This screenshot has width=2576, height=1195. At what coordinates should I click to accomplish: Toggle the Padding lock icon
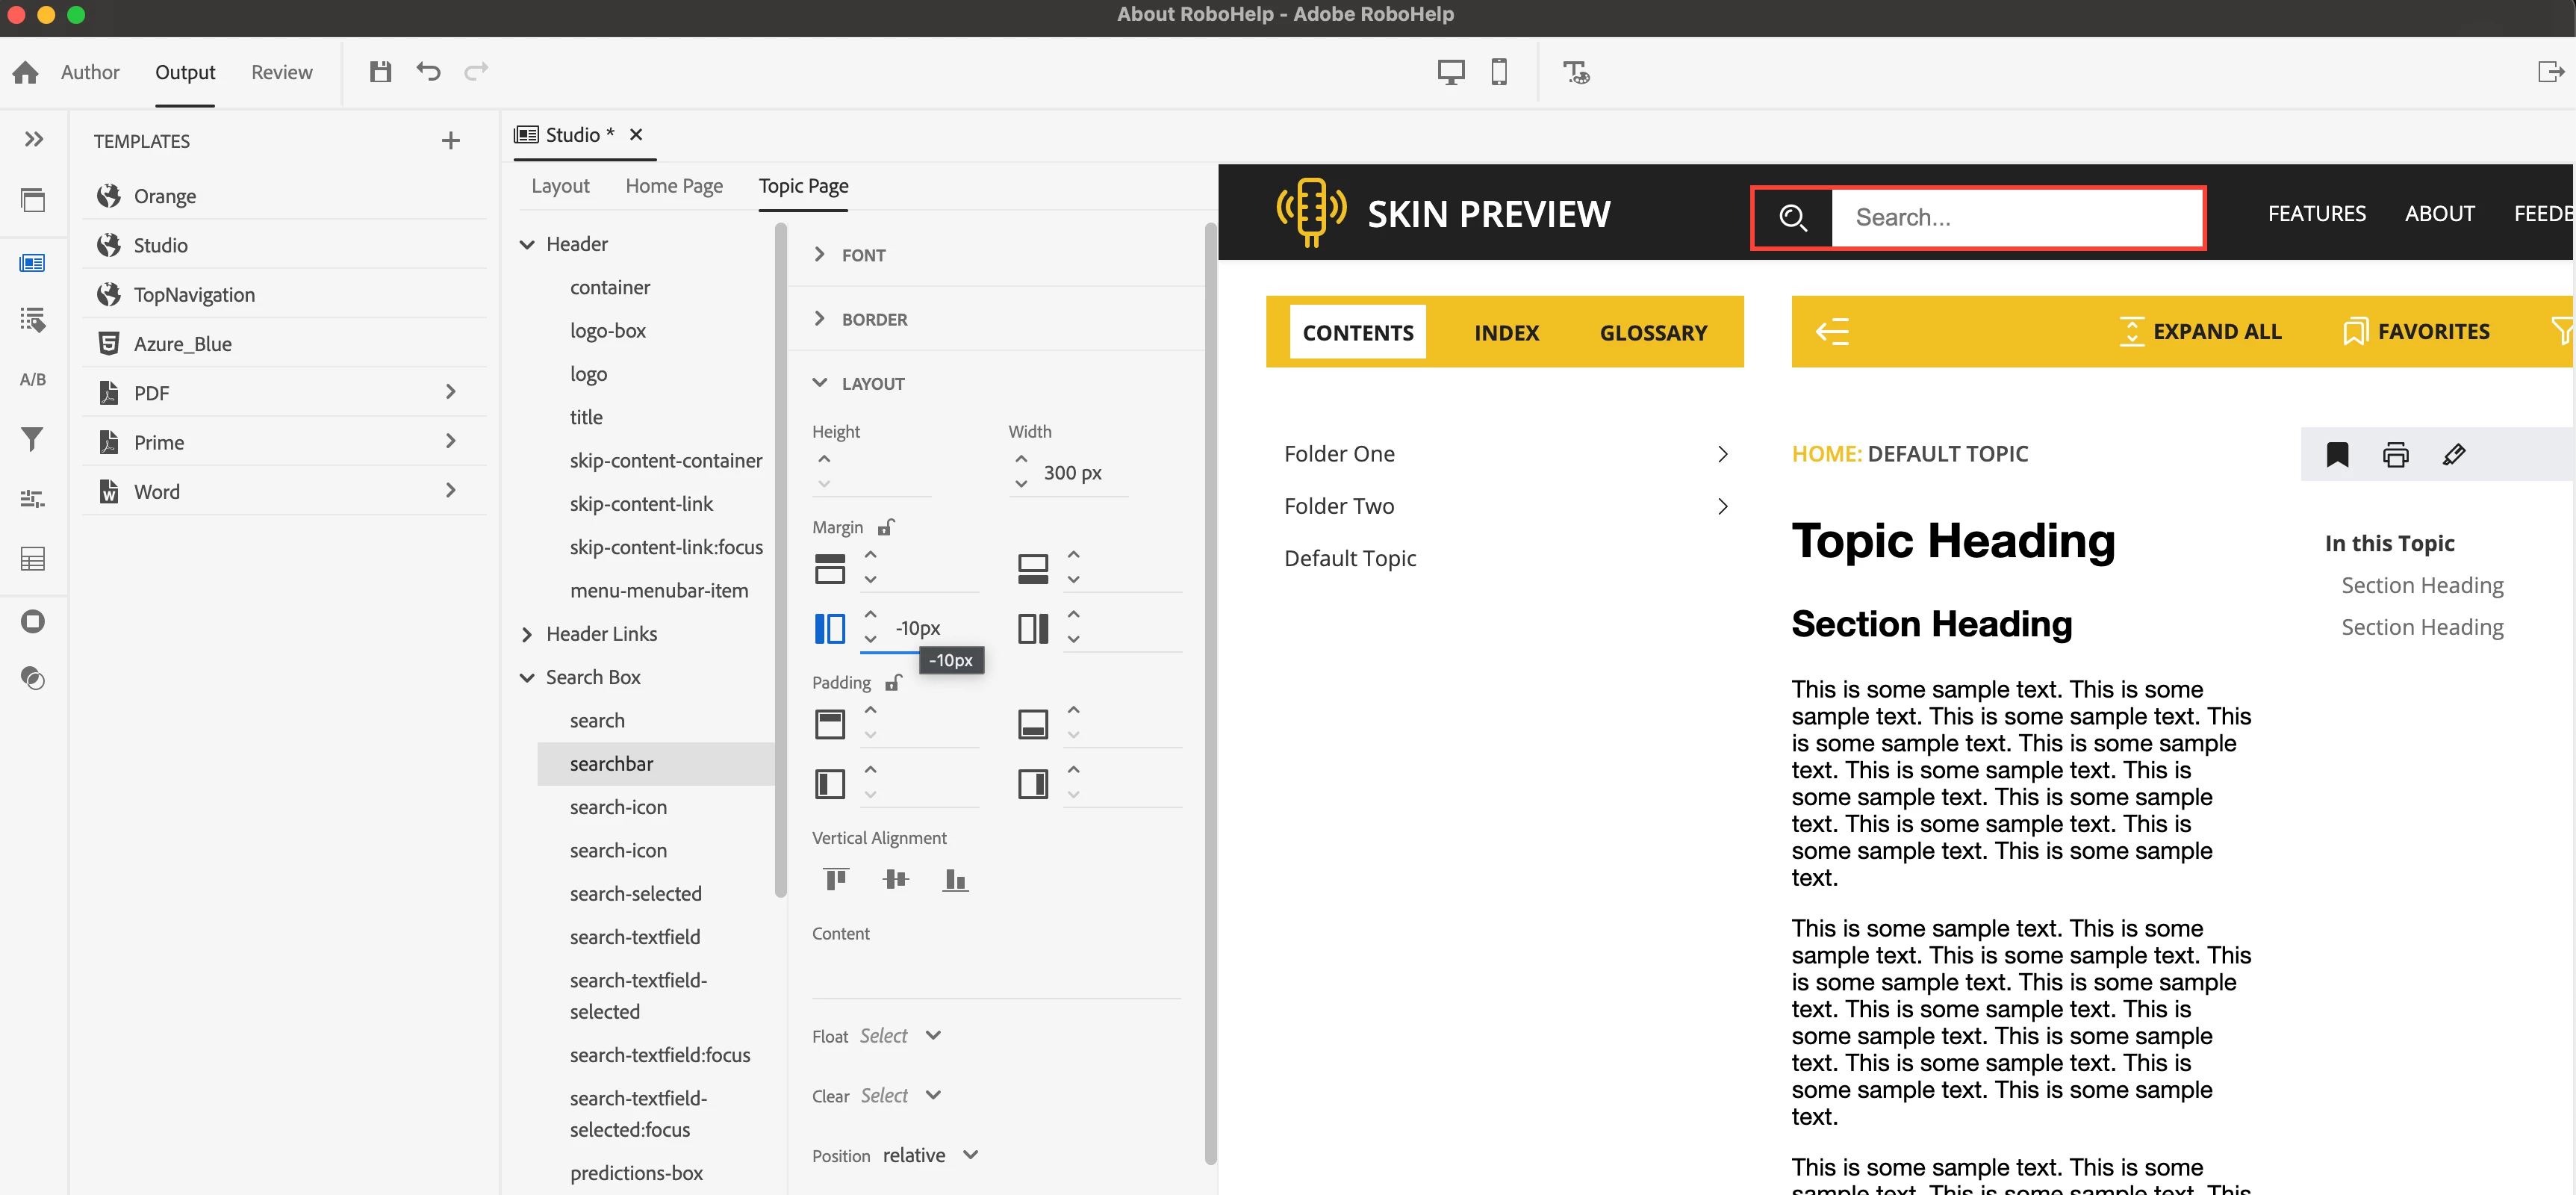coord(894,682)
